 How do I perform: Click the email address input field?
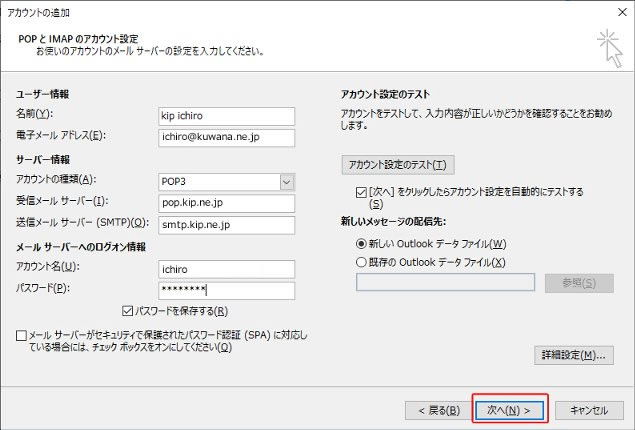pyautogui.click(x=226, y=137)
